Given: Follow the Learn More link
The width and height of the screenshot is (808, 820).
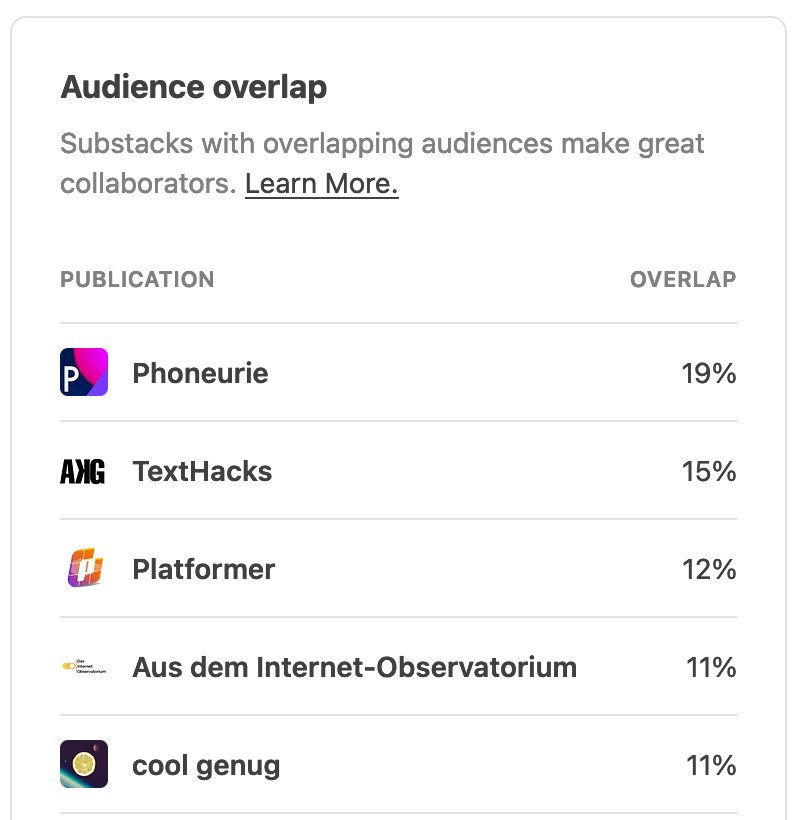Looking at the screenshot, I should (x=322, y=184).
